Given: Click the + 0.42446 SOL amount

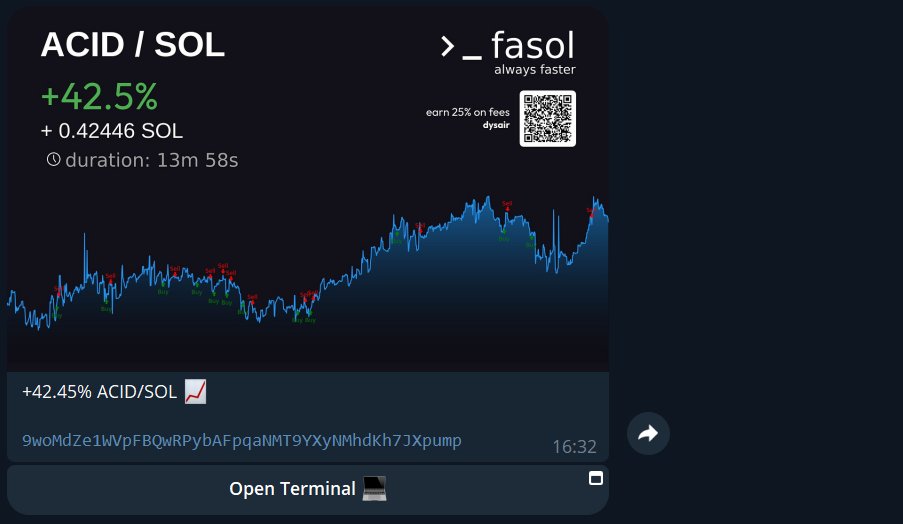Looking at the screenshot, I should click(112, 131).
